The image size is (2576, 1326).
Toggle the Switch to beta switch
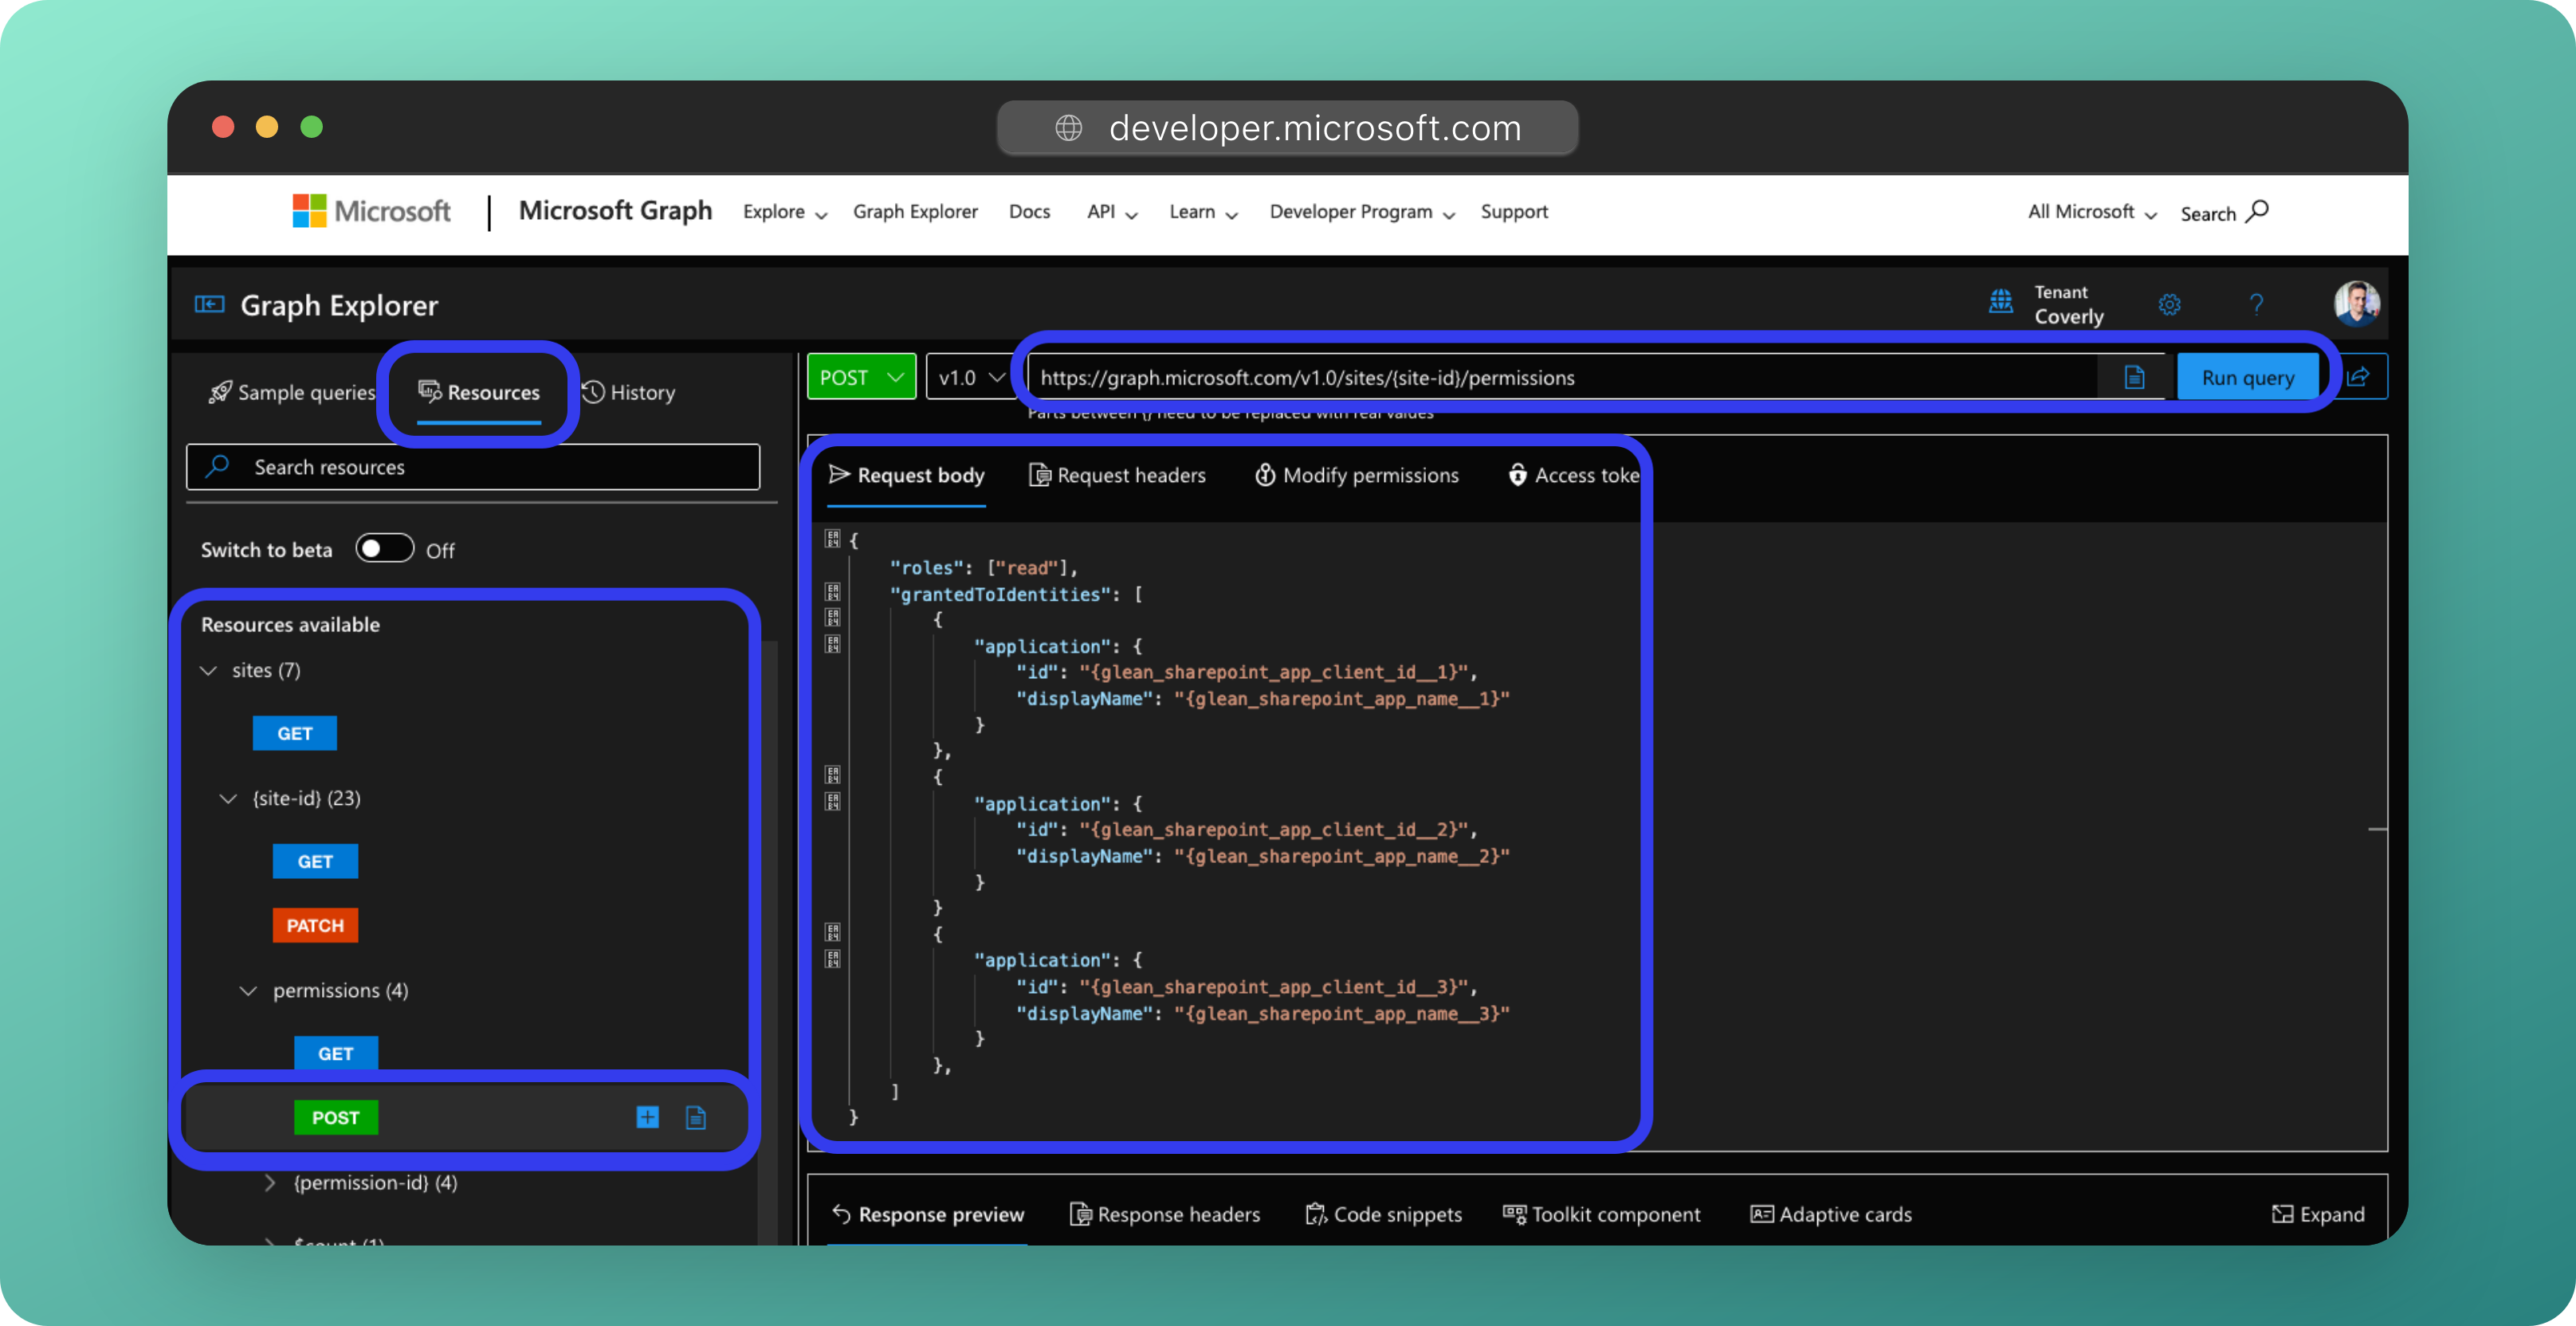pyautogui.click(x=385, y=549)
